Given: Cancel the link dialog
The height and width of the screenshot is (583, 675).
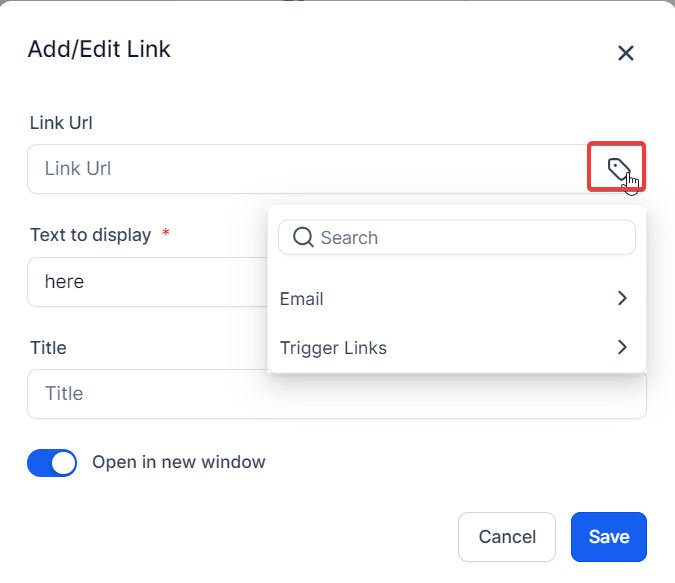Looking at the screenshot, I should 507,537.
